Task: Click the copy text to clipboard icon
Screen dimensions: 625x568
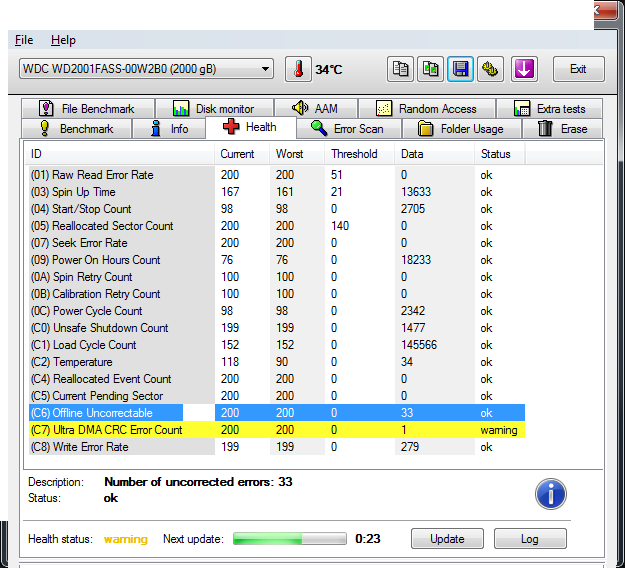Action: point(401,69)
